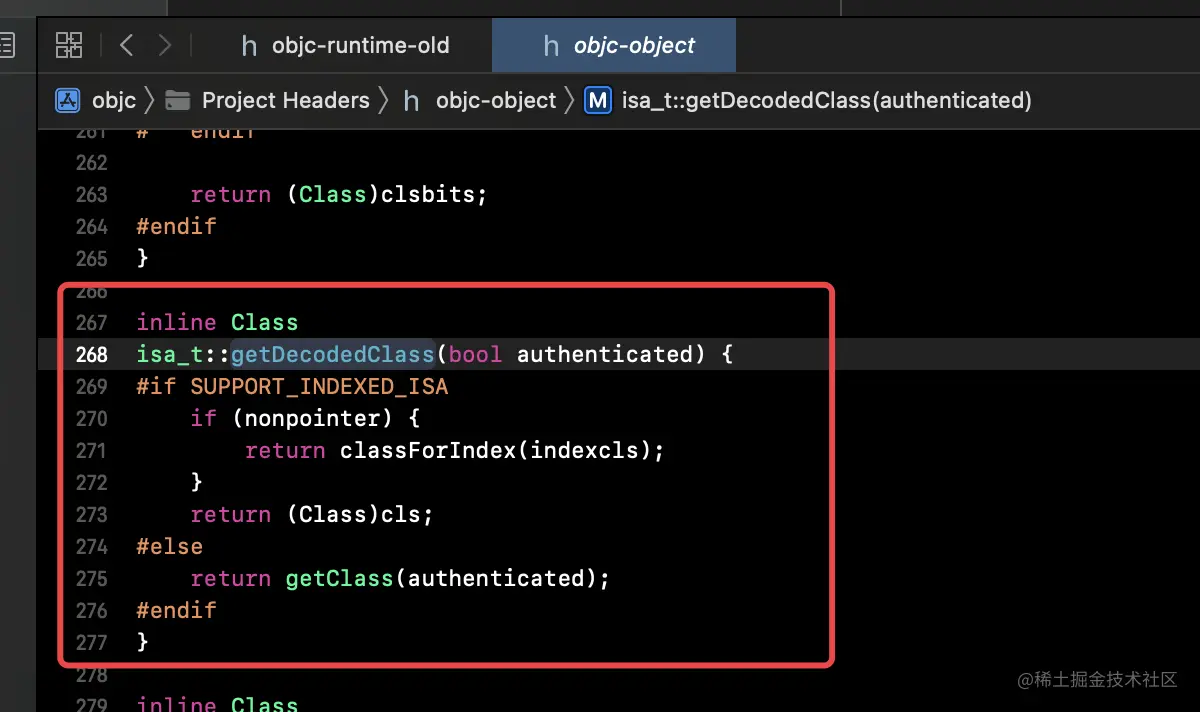Click line number 268 in gutter
1200x712 pixels.
(91, 354)
